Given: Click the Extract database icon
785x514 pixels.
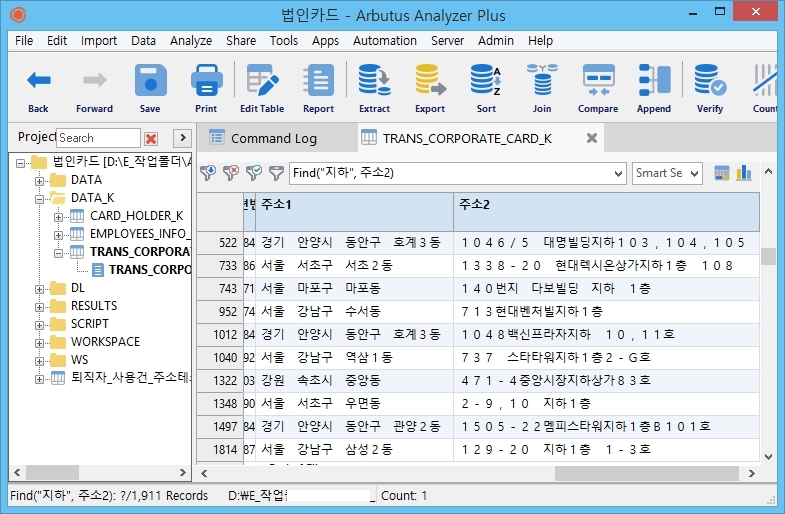Looking at the screenshot, I should pos(374,80).
